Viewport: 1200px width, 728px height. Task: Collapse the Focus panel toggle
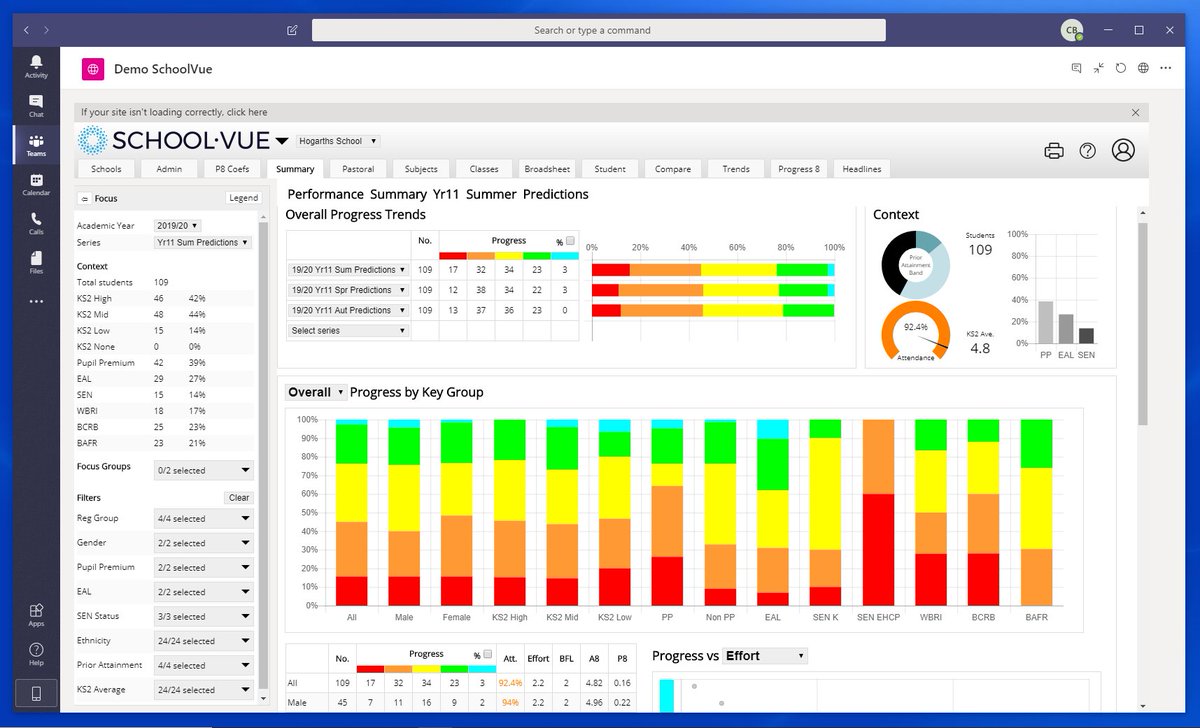pos(85,198)
